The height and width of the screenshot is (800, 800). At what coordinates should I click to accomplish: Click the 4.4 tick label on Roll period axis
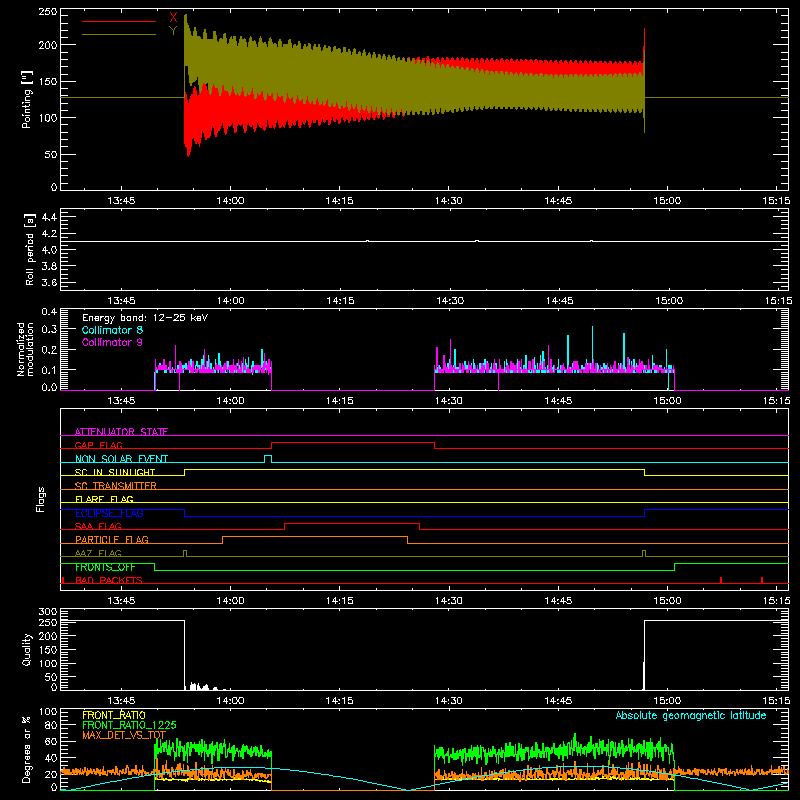pyautogui.click(x=49, y=217)
